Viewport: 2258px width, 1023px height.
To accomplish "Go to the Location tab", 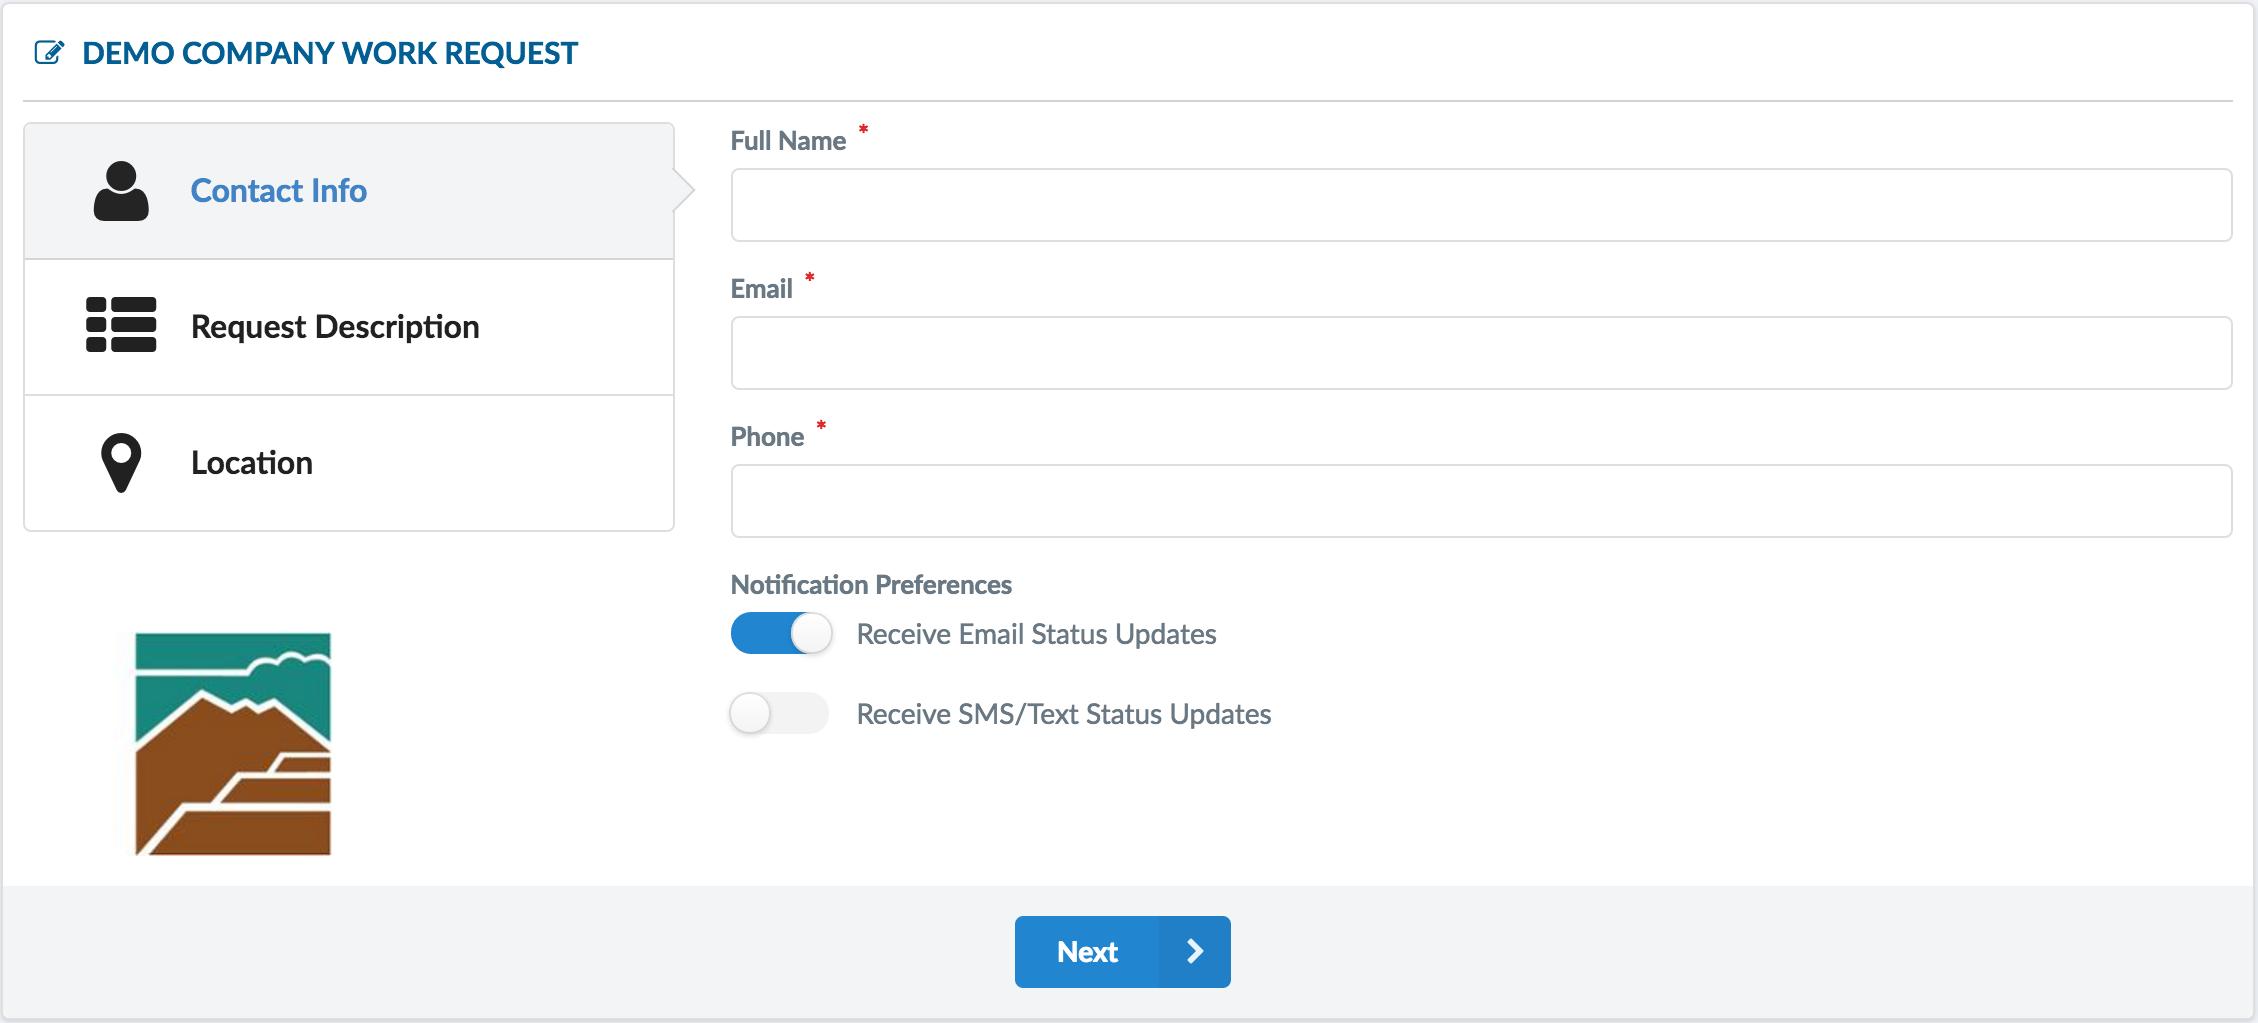I will point(252,463).
